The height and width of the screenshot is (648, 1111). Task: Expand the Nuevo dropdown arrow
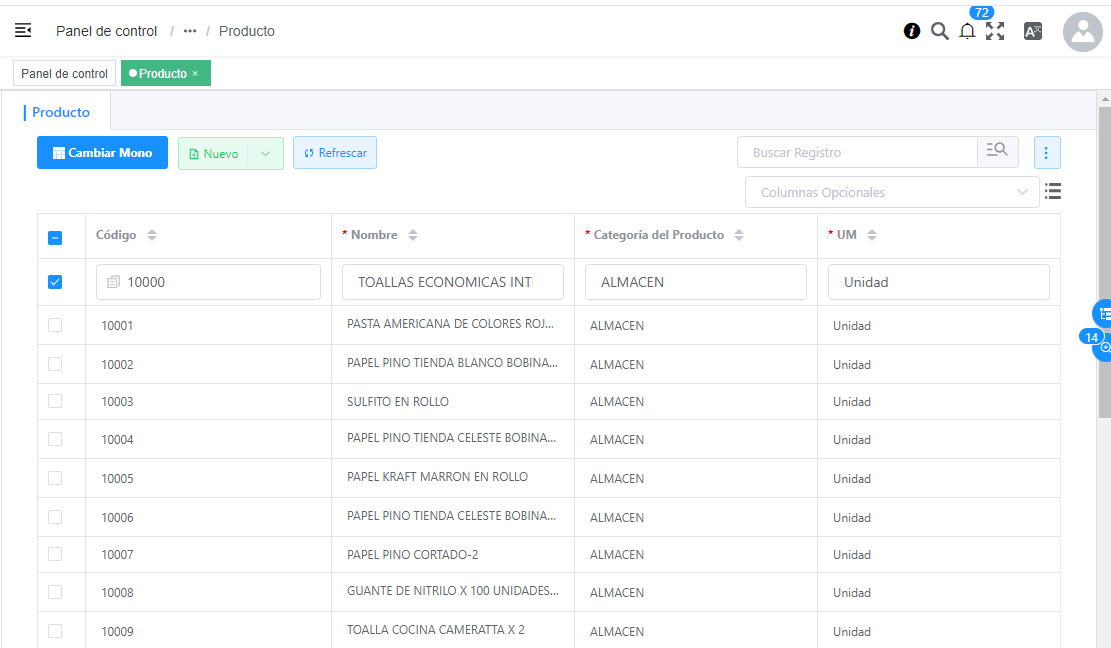click(265, 153)
